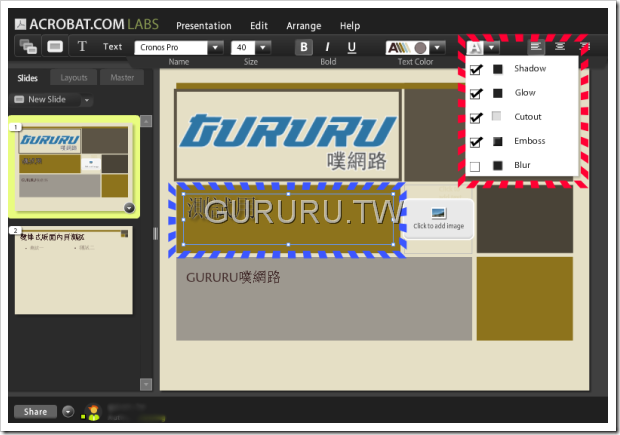Screen dimensions: 620x435
Task: Click the Cronos Pro font name field
Action: 171,47
